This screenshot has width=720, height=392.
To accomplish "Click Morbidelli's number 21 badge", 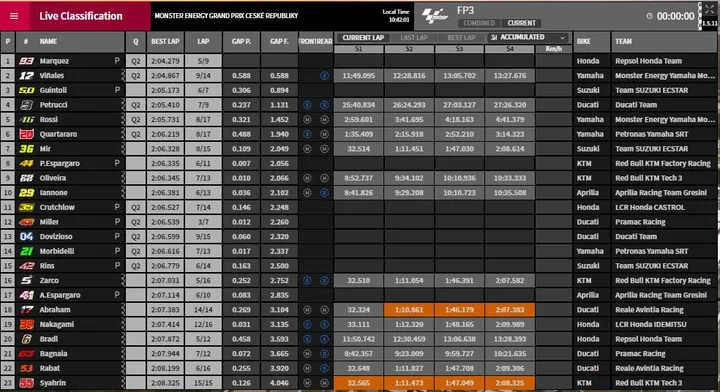I will (26, 251).
